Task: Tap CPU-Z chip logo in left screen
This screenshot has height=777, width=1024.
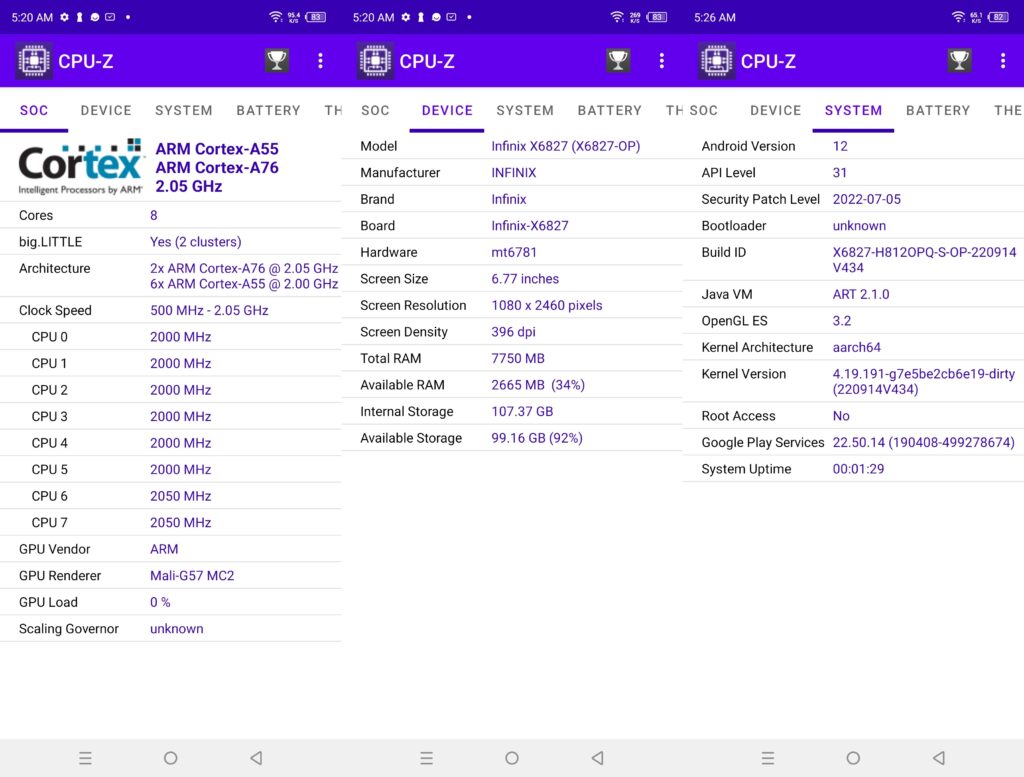Action: pos(34,61)
